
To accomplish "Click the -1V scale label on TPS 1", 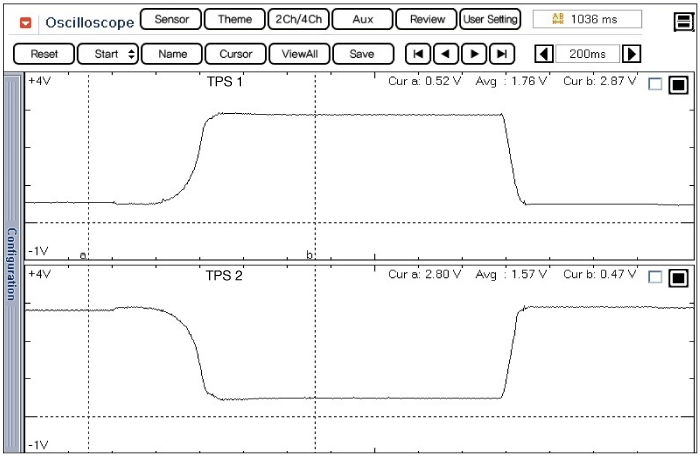I will tap(38, 251).
